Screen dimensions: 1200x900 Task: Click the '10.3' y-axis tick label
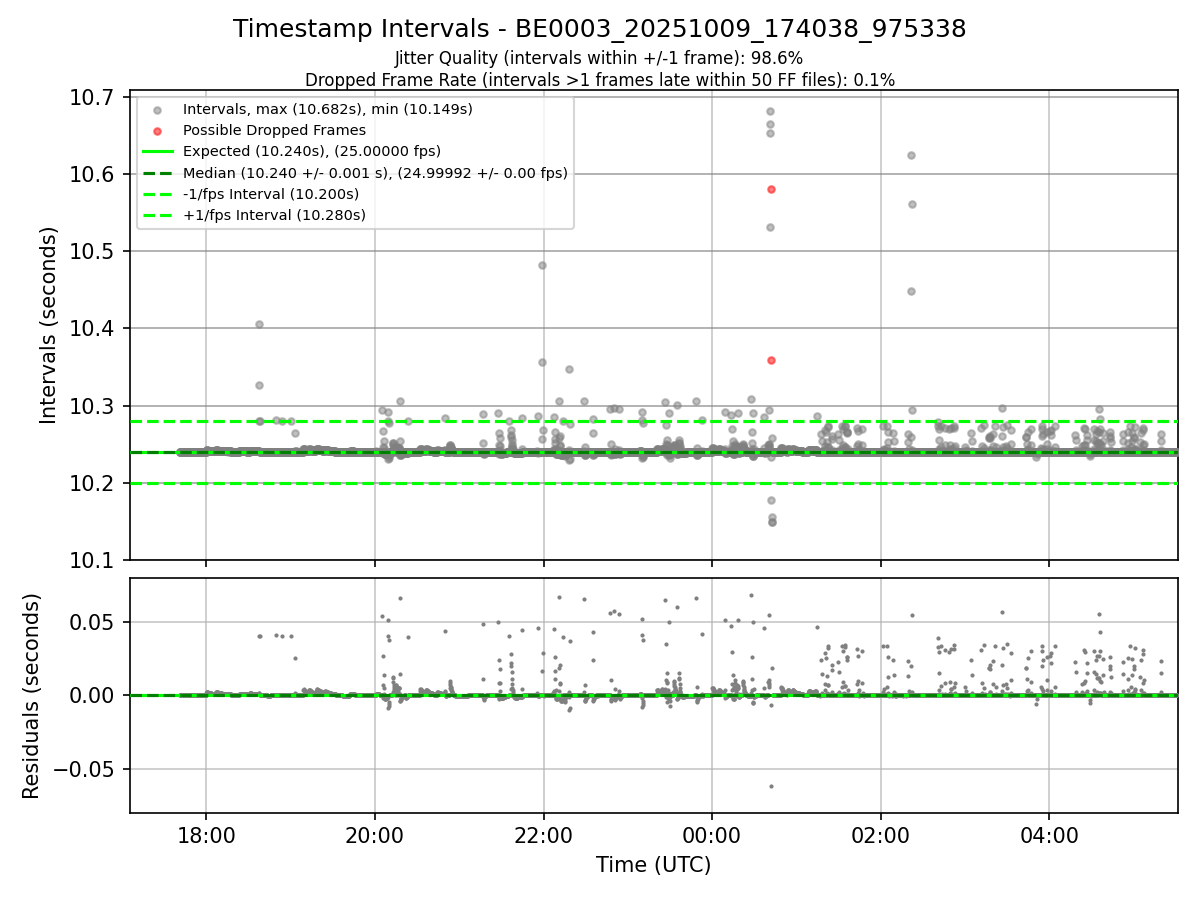tap(93, 406)
